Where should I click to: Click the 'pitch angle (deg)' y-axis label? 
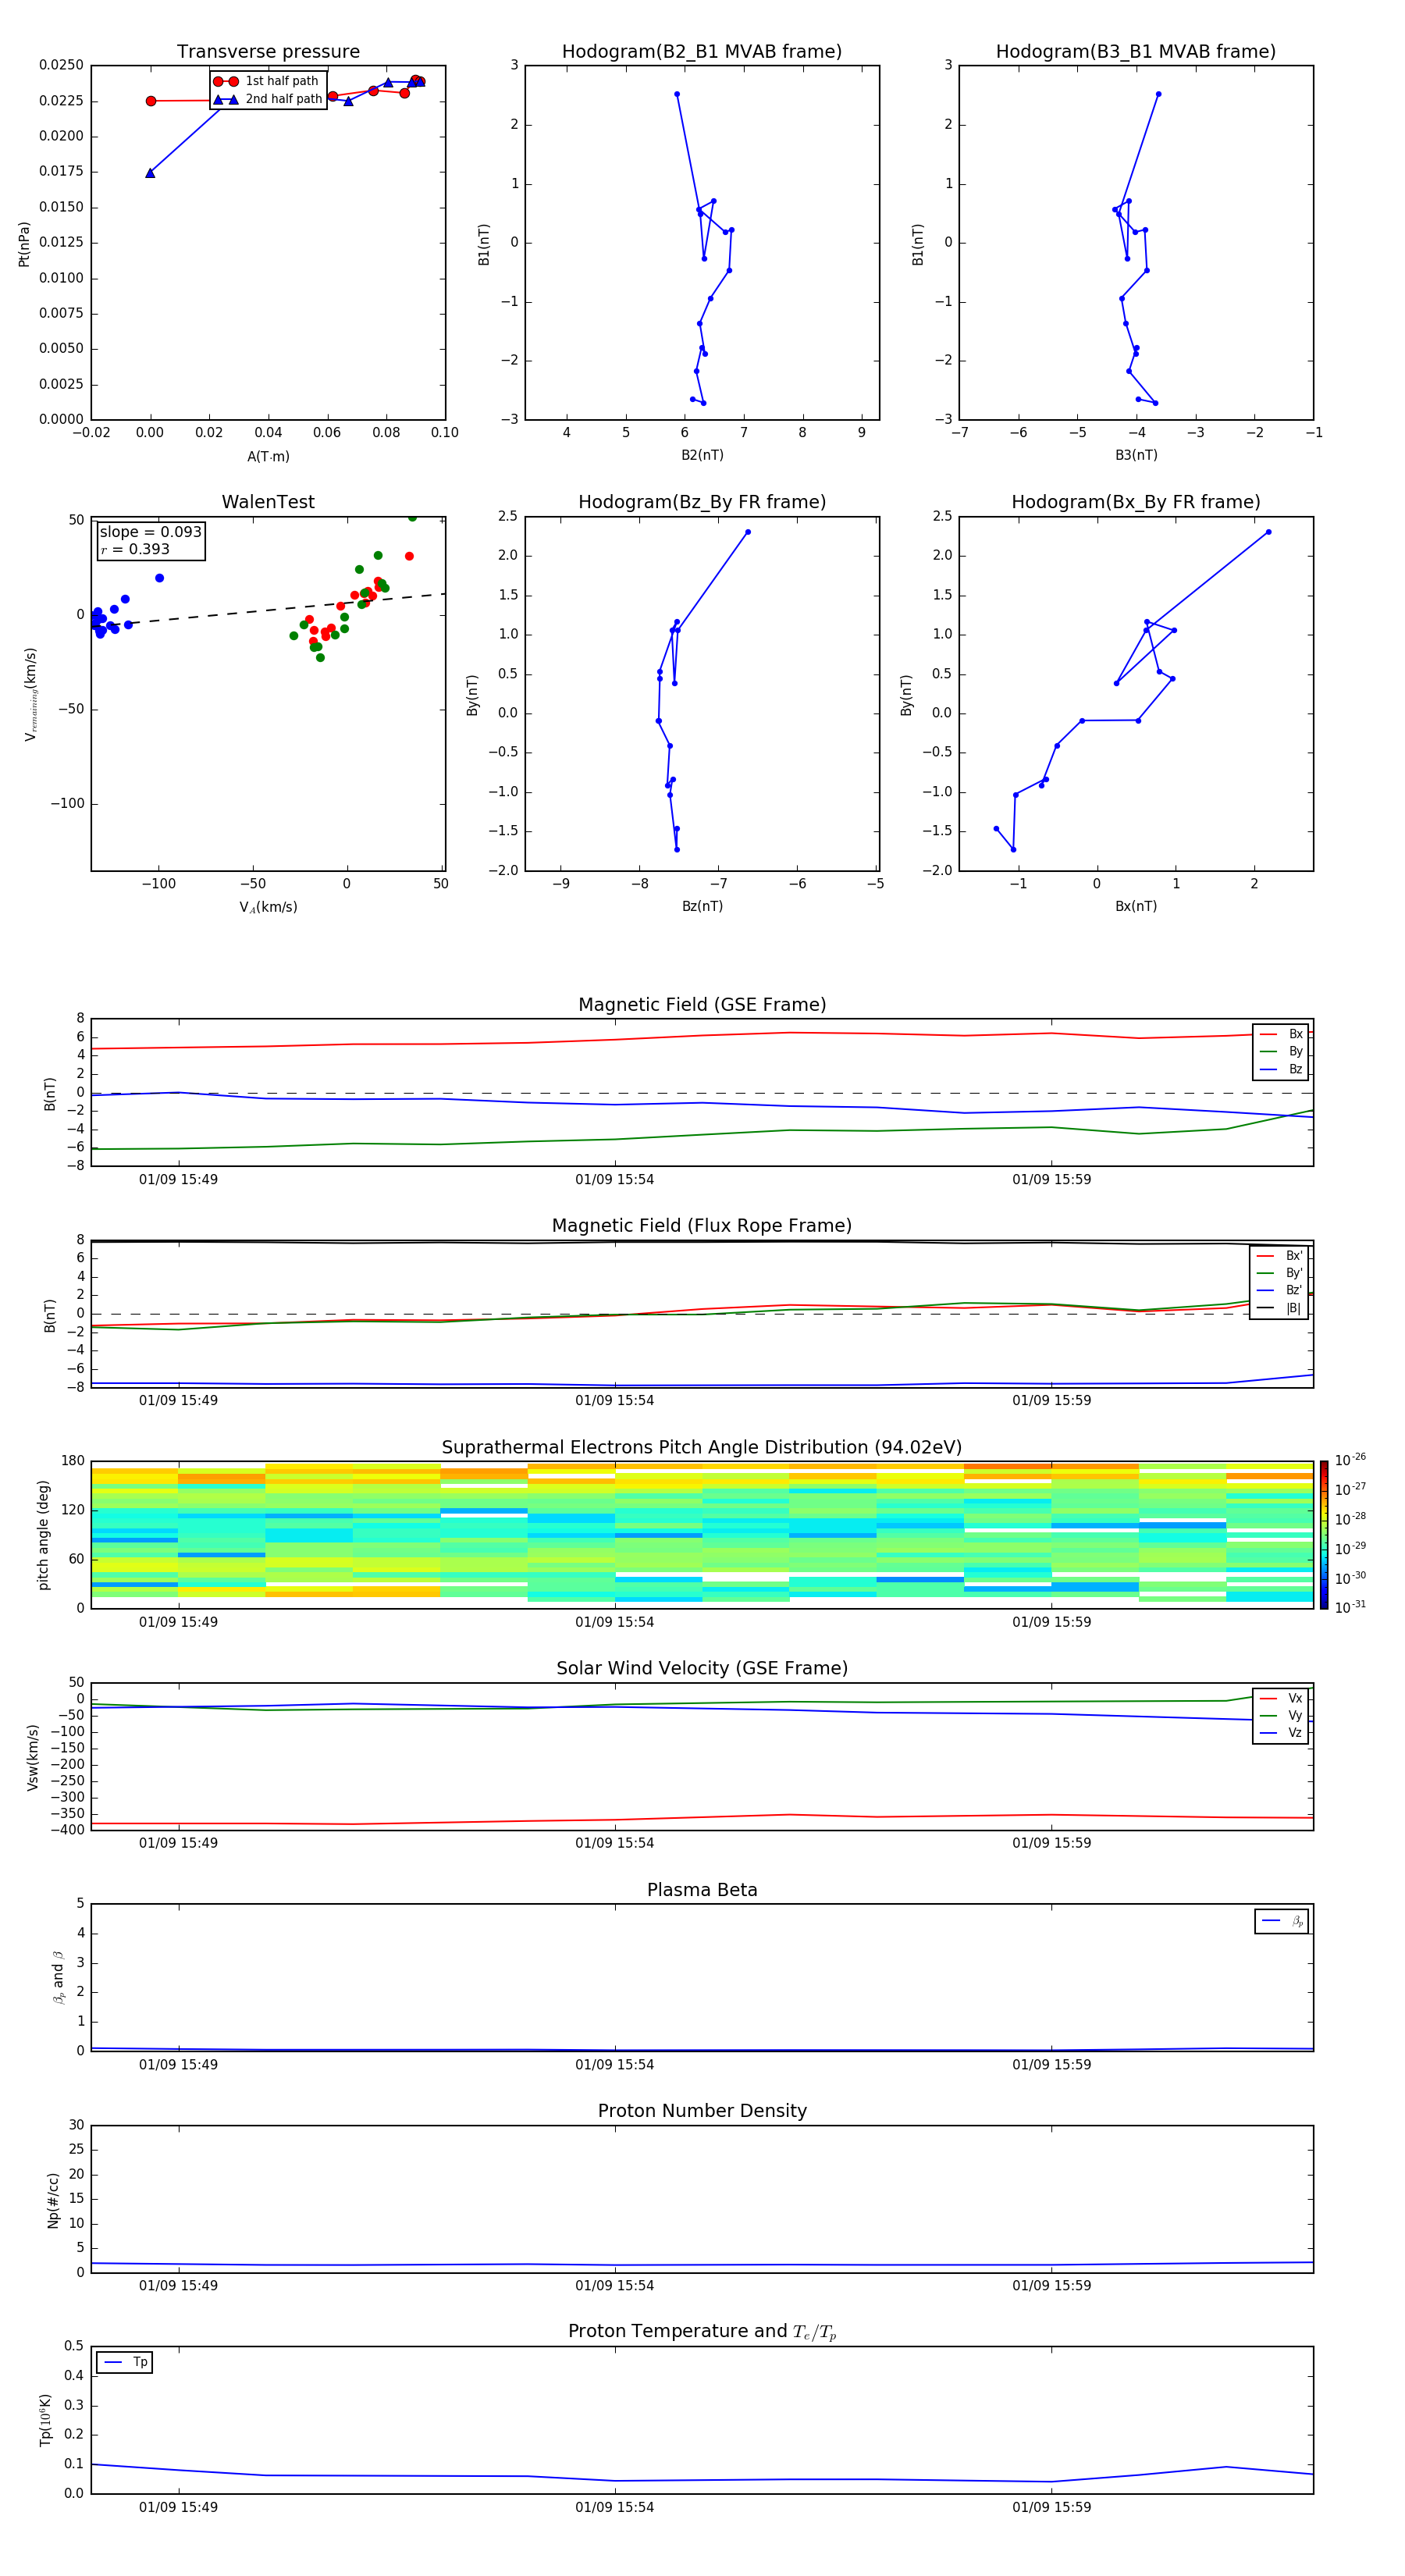(43, 1535)
